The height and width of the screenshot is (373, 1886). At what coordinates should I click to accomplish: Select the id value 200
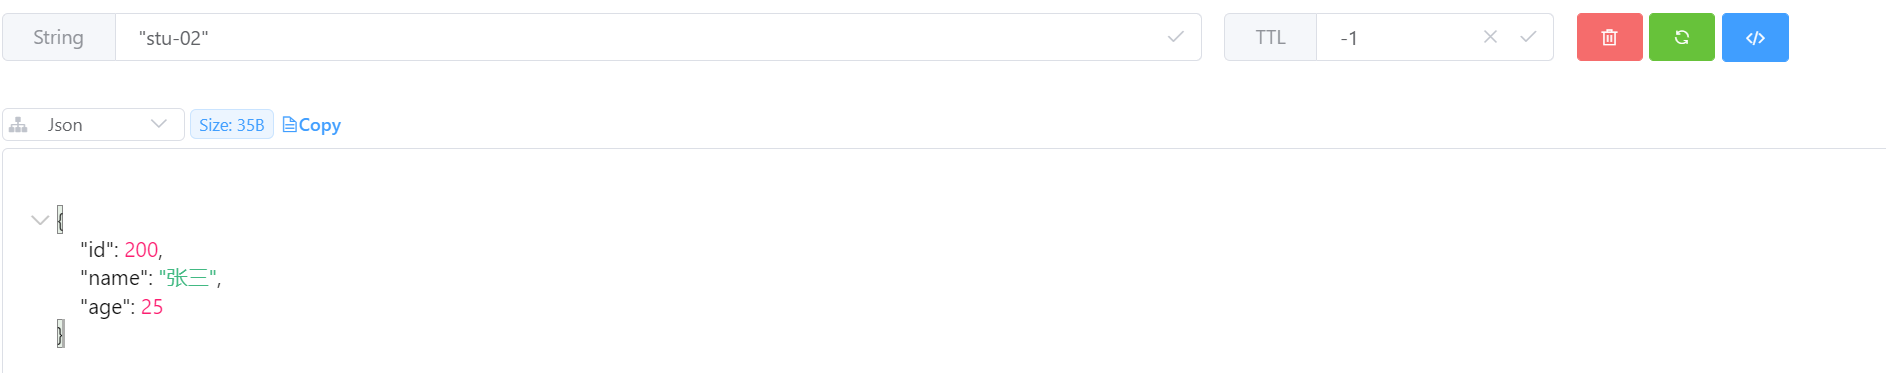(x=141, y=250)
